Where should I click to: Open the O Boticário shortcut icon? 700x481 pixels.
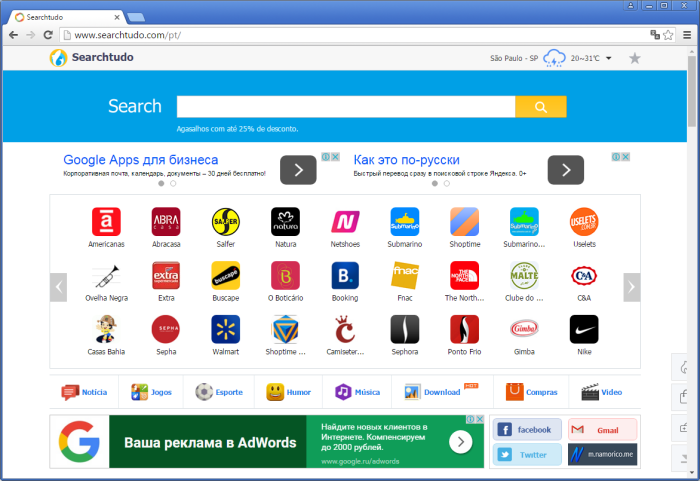point(286,276)
